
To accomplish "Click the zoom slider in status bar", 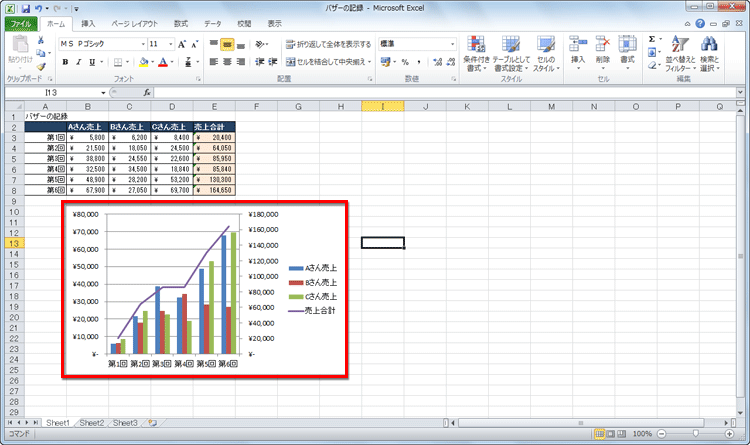I will [x=695, y=433].
